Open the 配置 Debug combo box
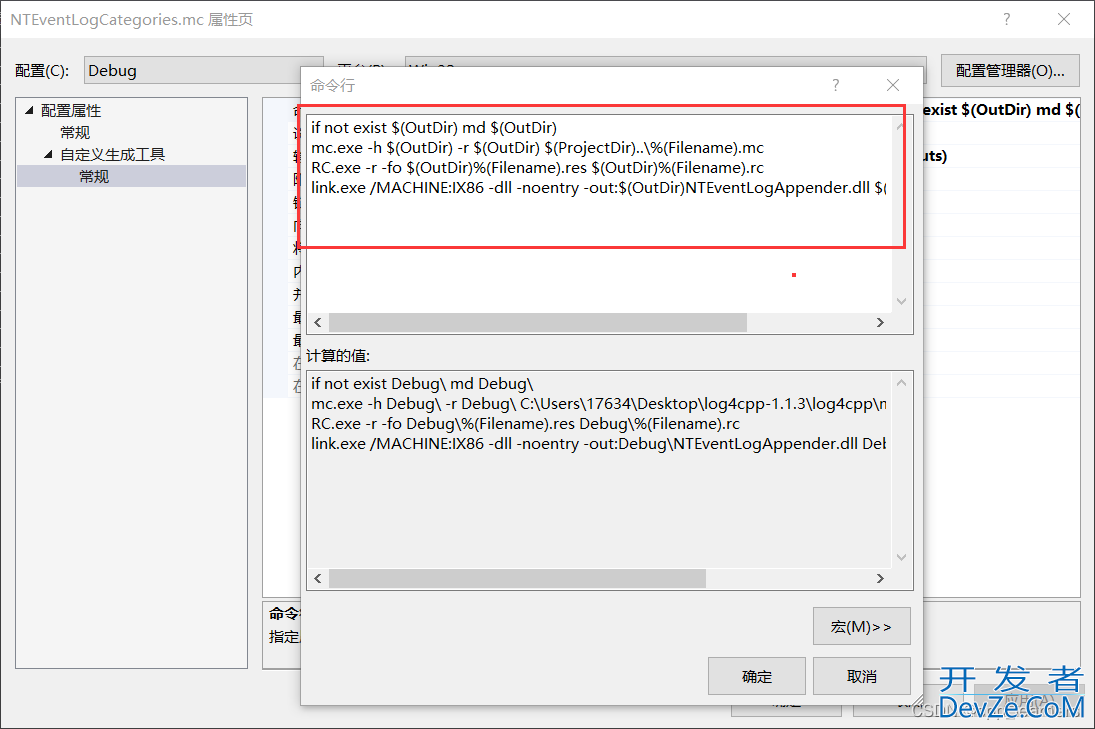Screen dimensions: 1095x729 click(x=203, y=71)
